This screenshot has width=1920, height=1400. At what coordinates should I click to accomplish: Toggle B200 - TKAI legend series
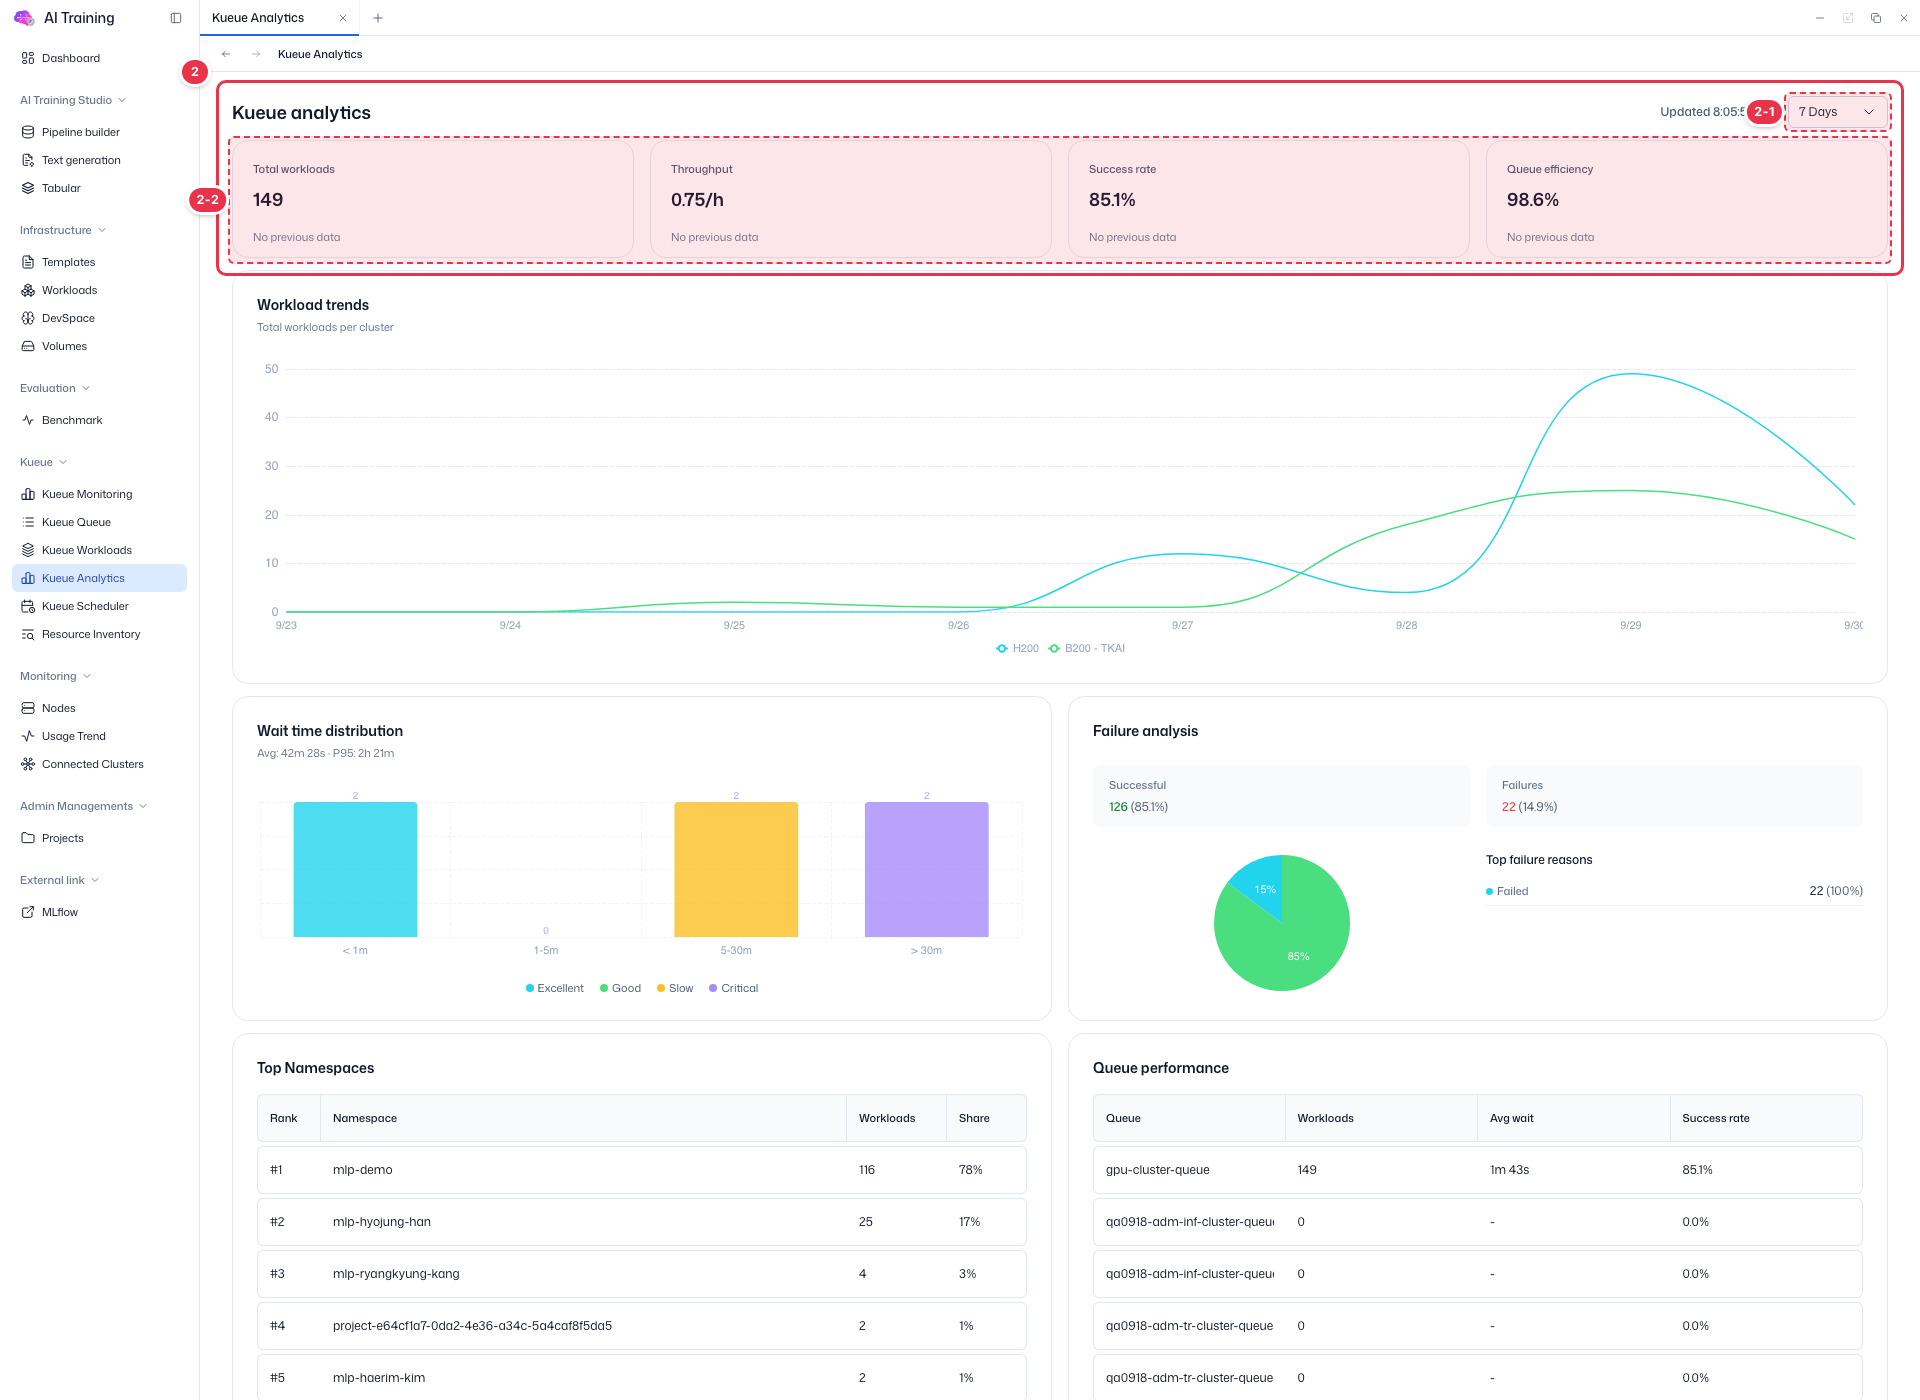(x=1086, y=648)
